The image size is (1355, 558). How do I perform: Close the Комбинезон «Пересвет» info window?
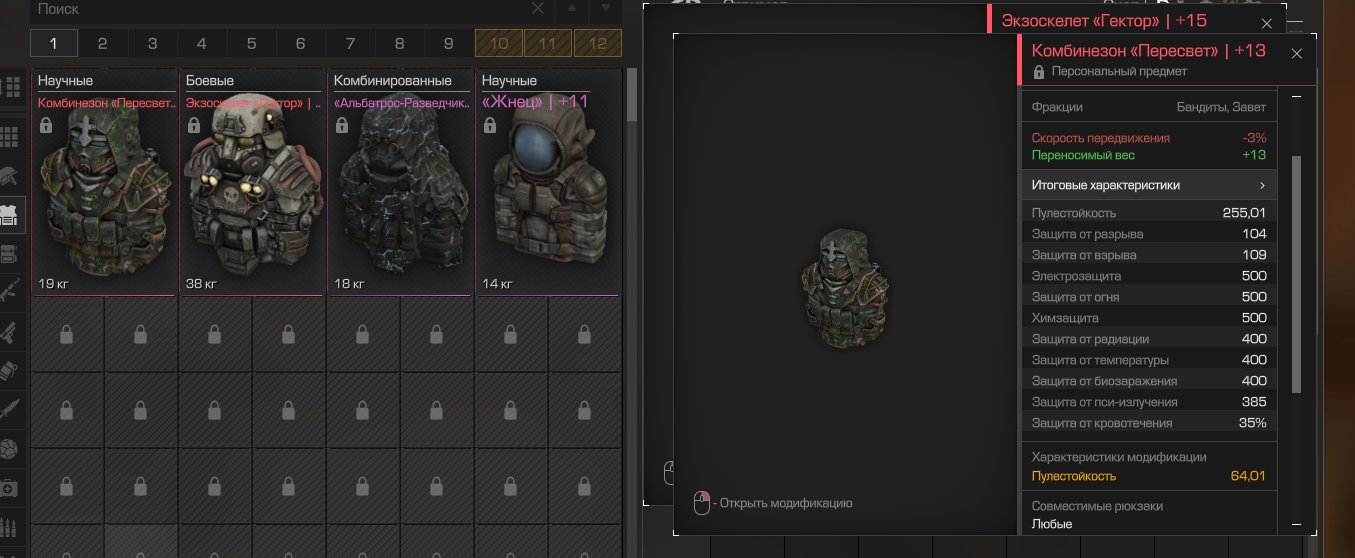1297,54
